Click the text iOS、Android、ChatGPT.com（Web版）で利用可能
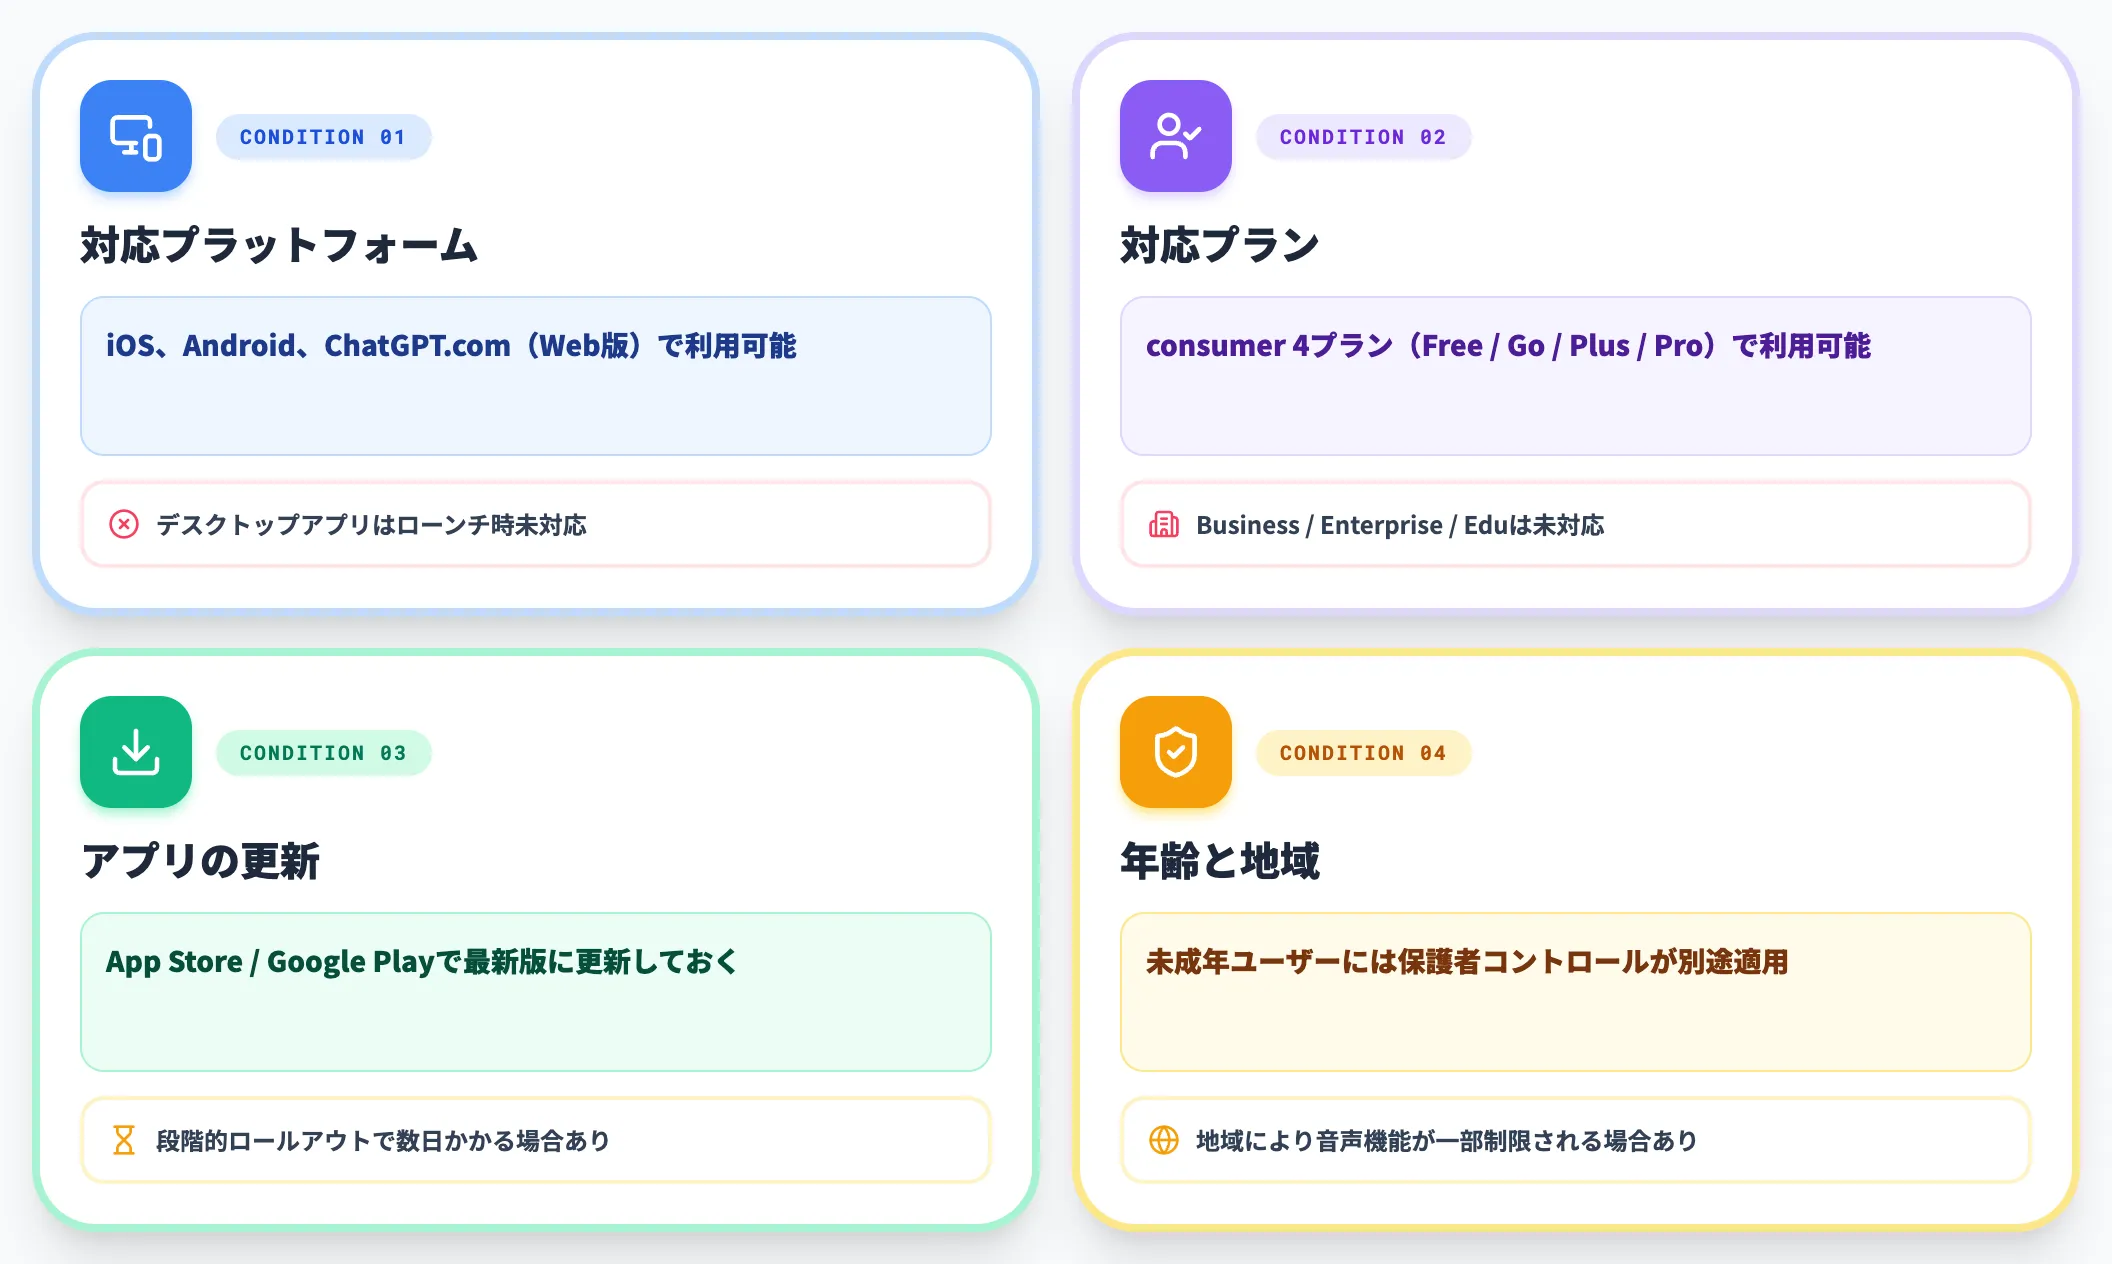Image resolution: width=2112 pixels, height=1264 pixels. coord(451,346)
